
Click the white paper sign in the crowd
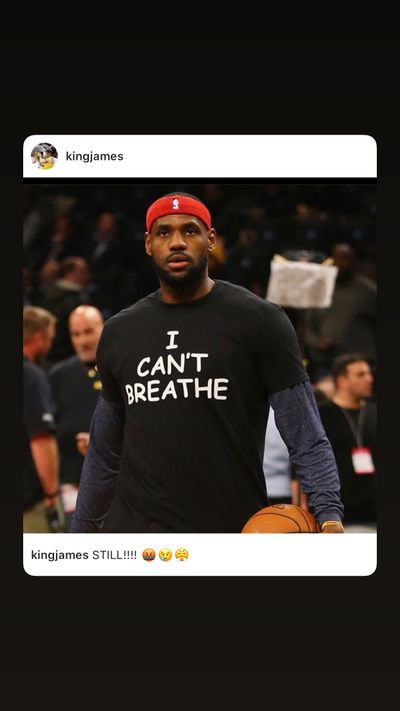point(302,281)
